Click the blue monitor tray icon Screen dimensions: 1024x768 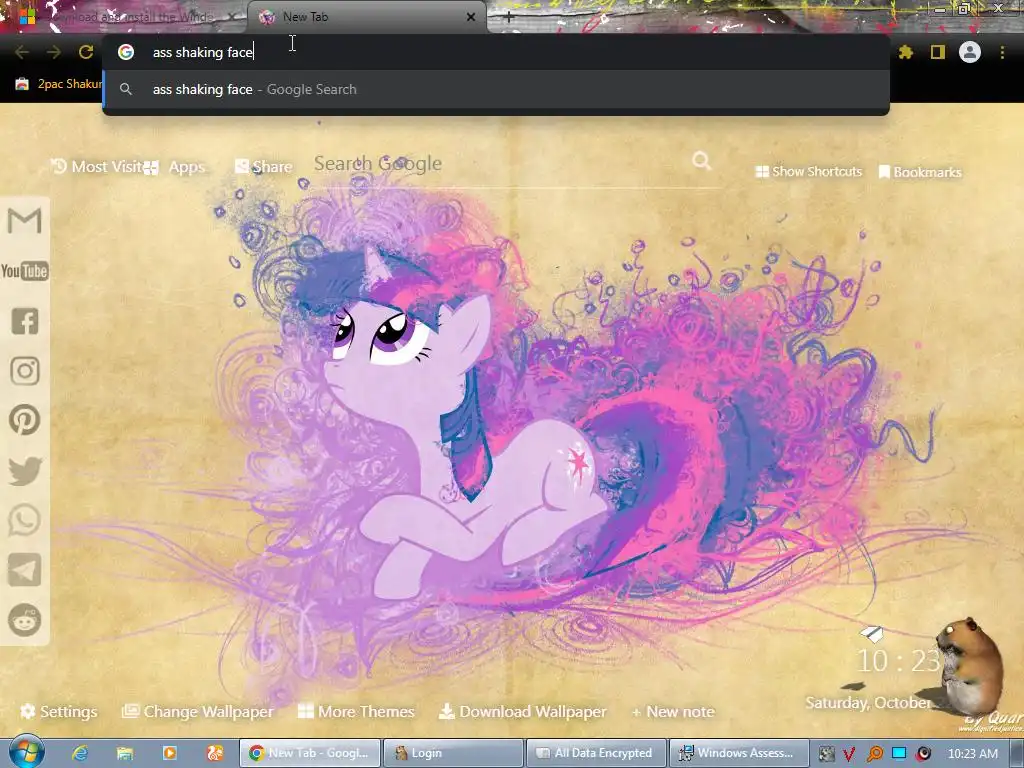[x=899, y=753]
